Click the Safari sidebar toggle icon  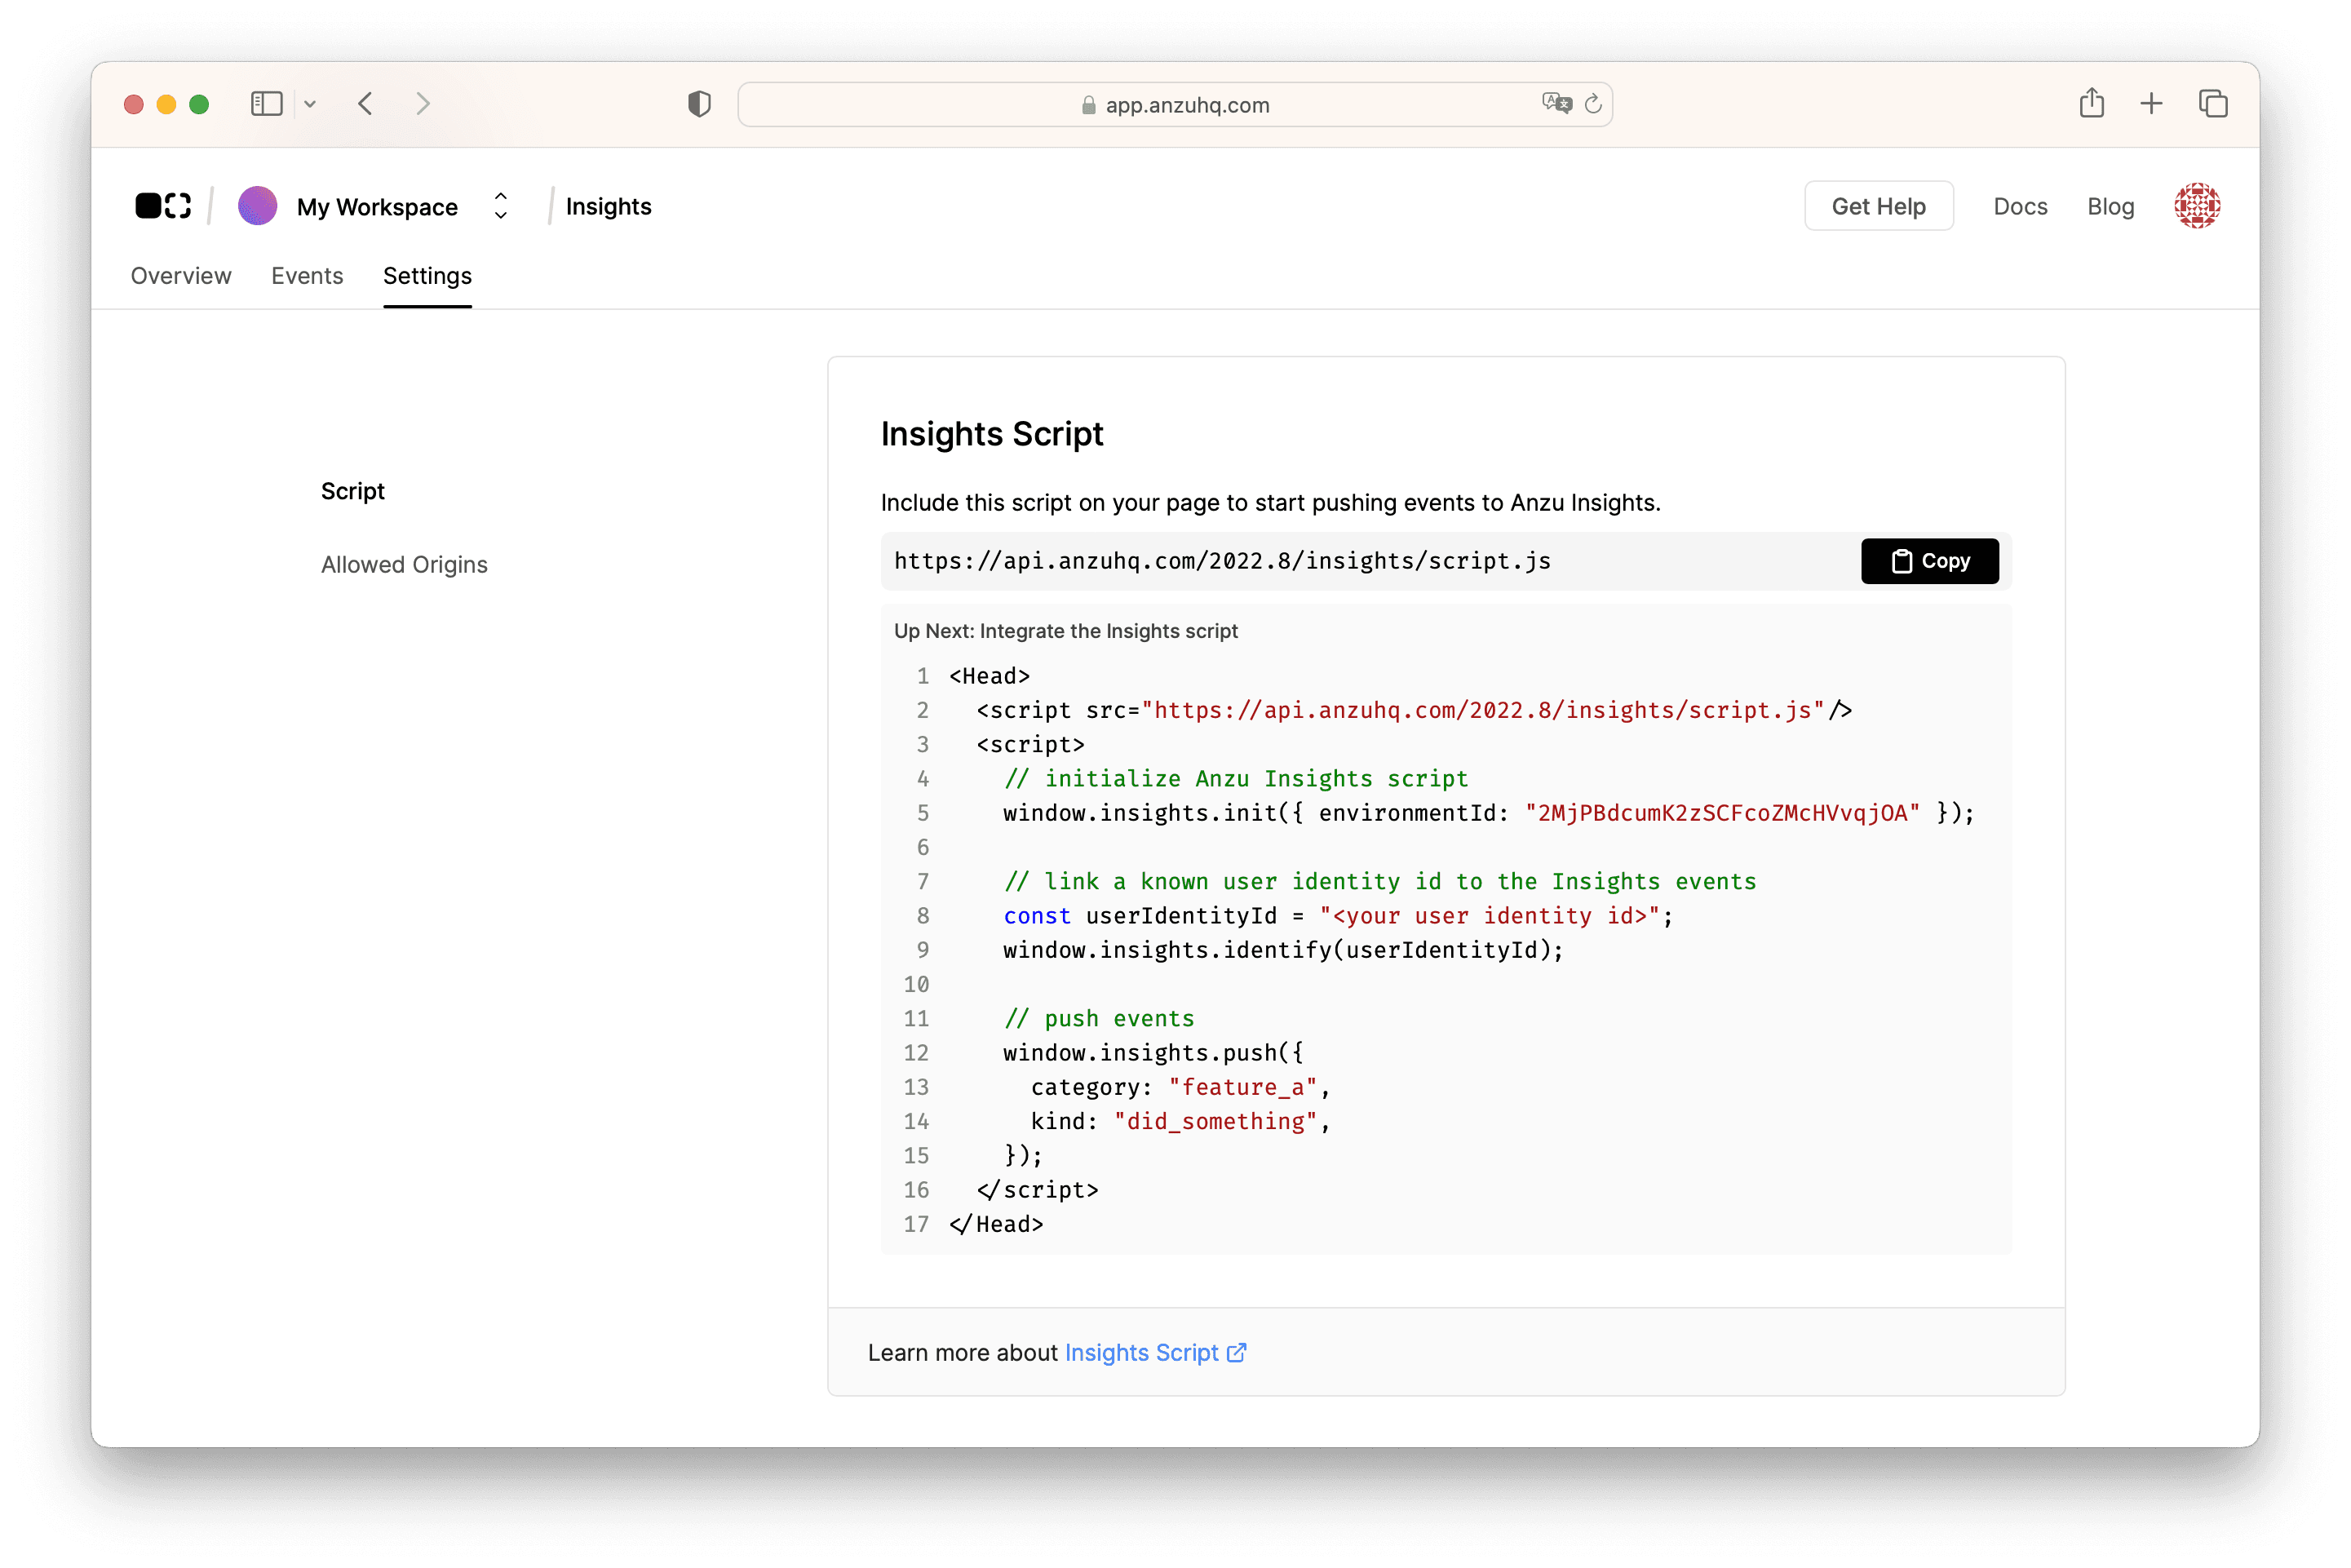266,104
